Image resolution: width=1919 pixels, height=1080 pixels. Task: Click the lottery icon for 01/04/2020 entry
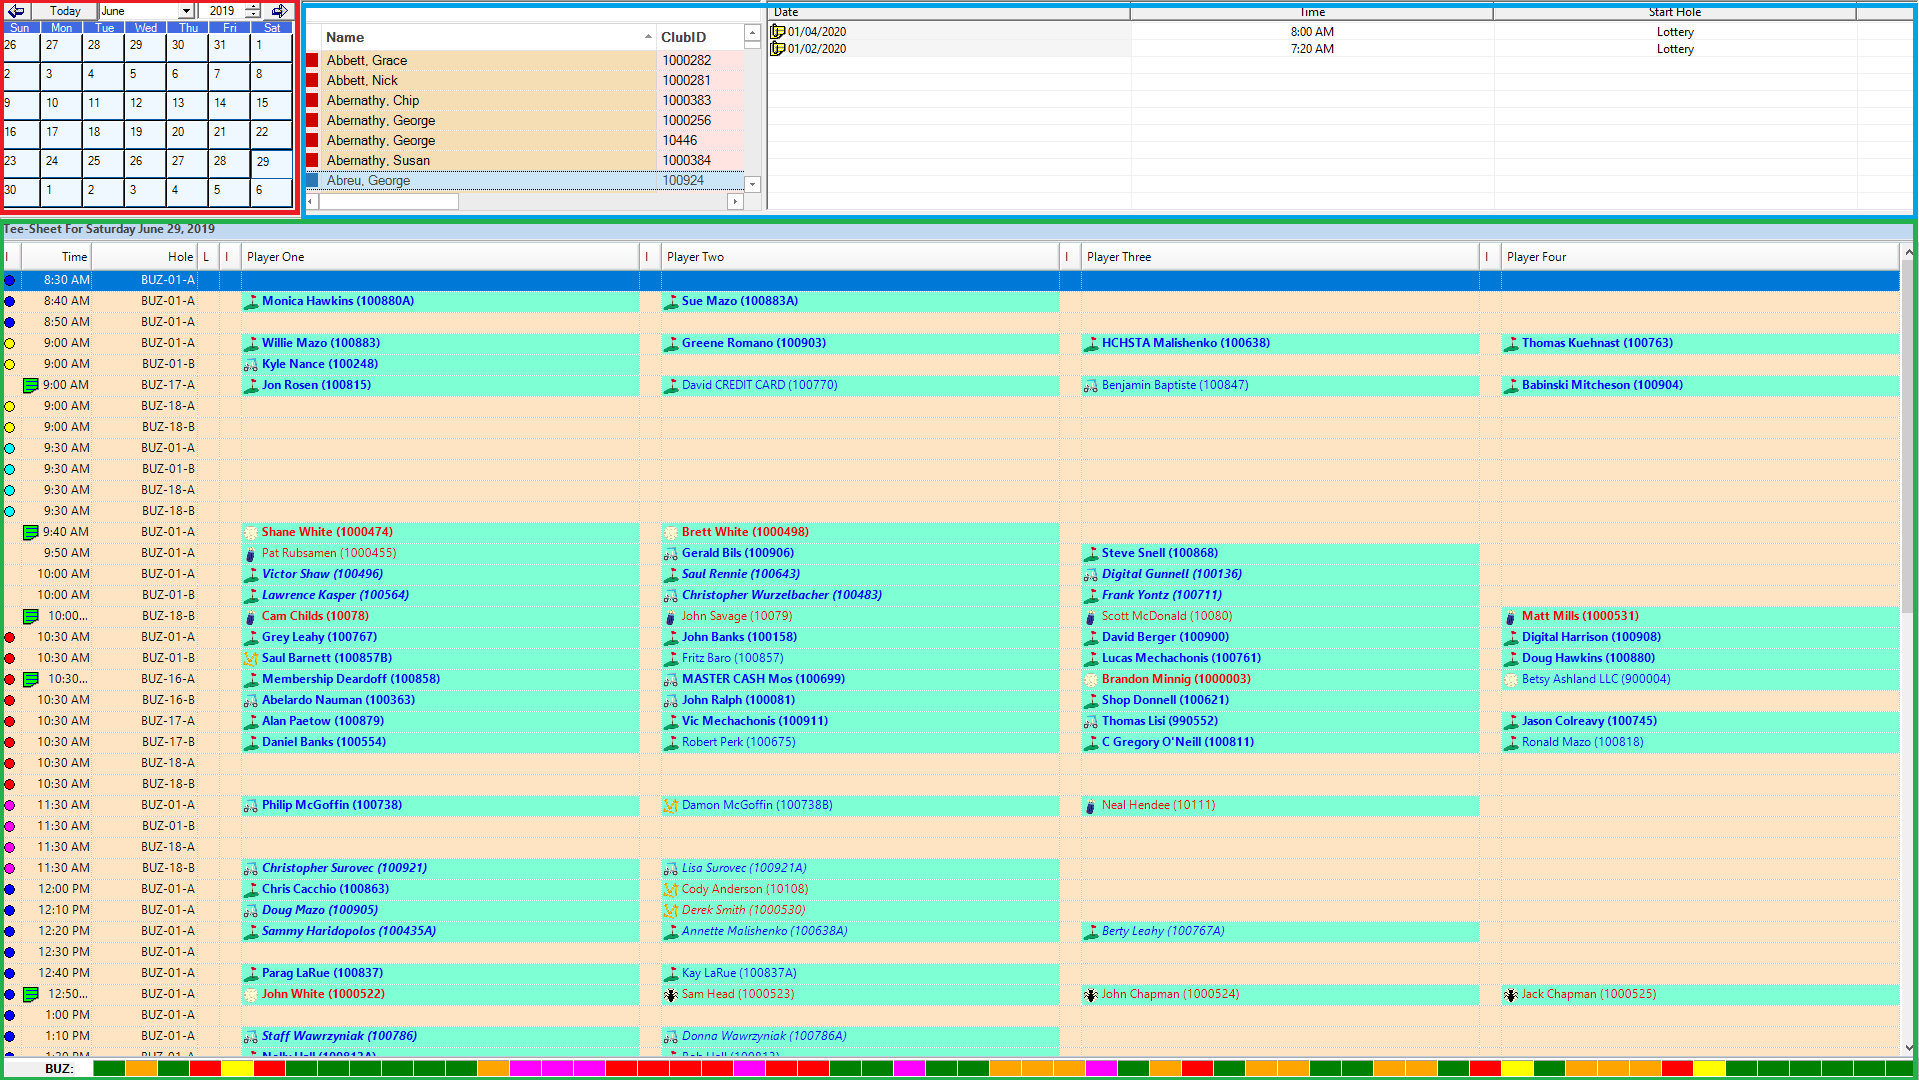point(777,32)
